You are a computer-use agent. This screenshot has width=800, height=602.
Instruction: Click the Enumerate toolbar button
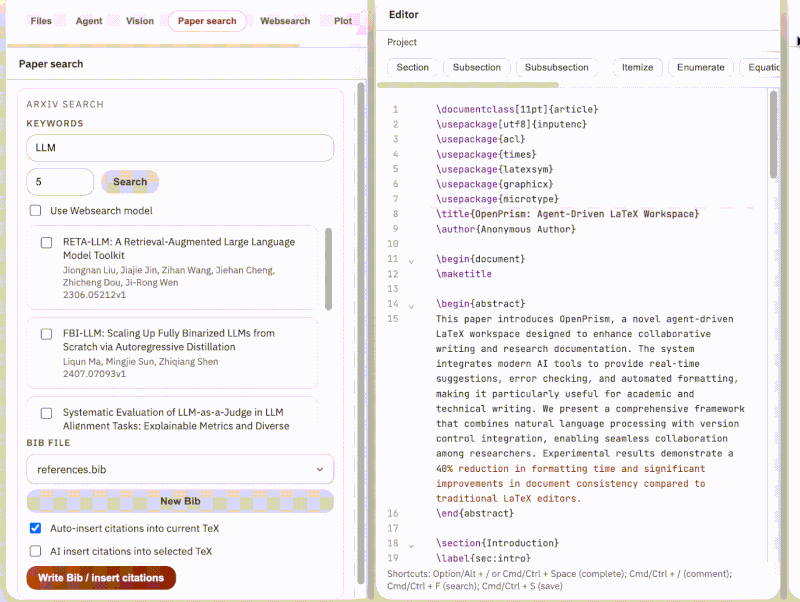coord(701,67)
